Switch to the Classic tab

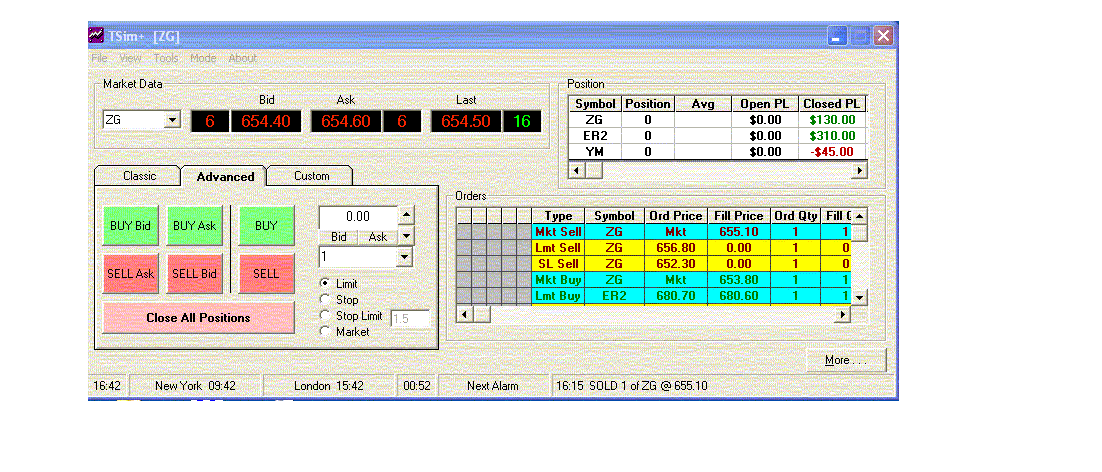coord(139,176)
